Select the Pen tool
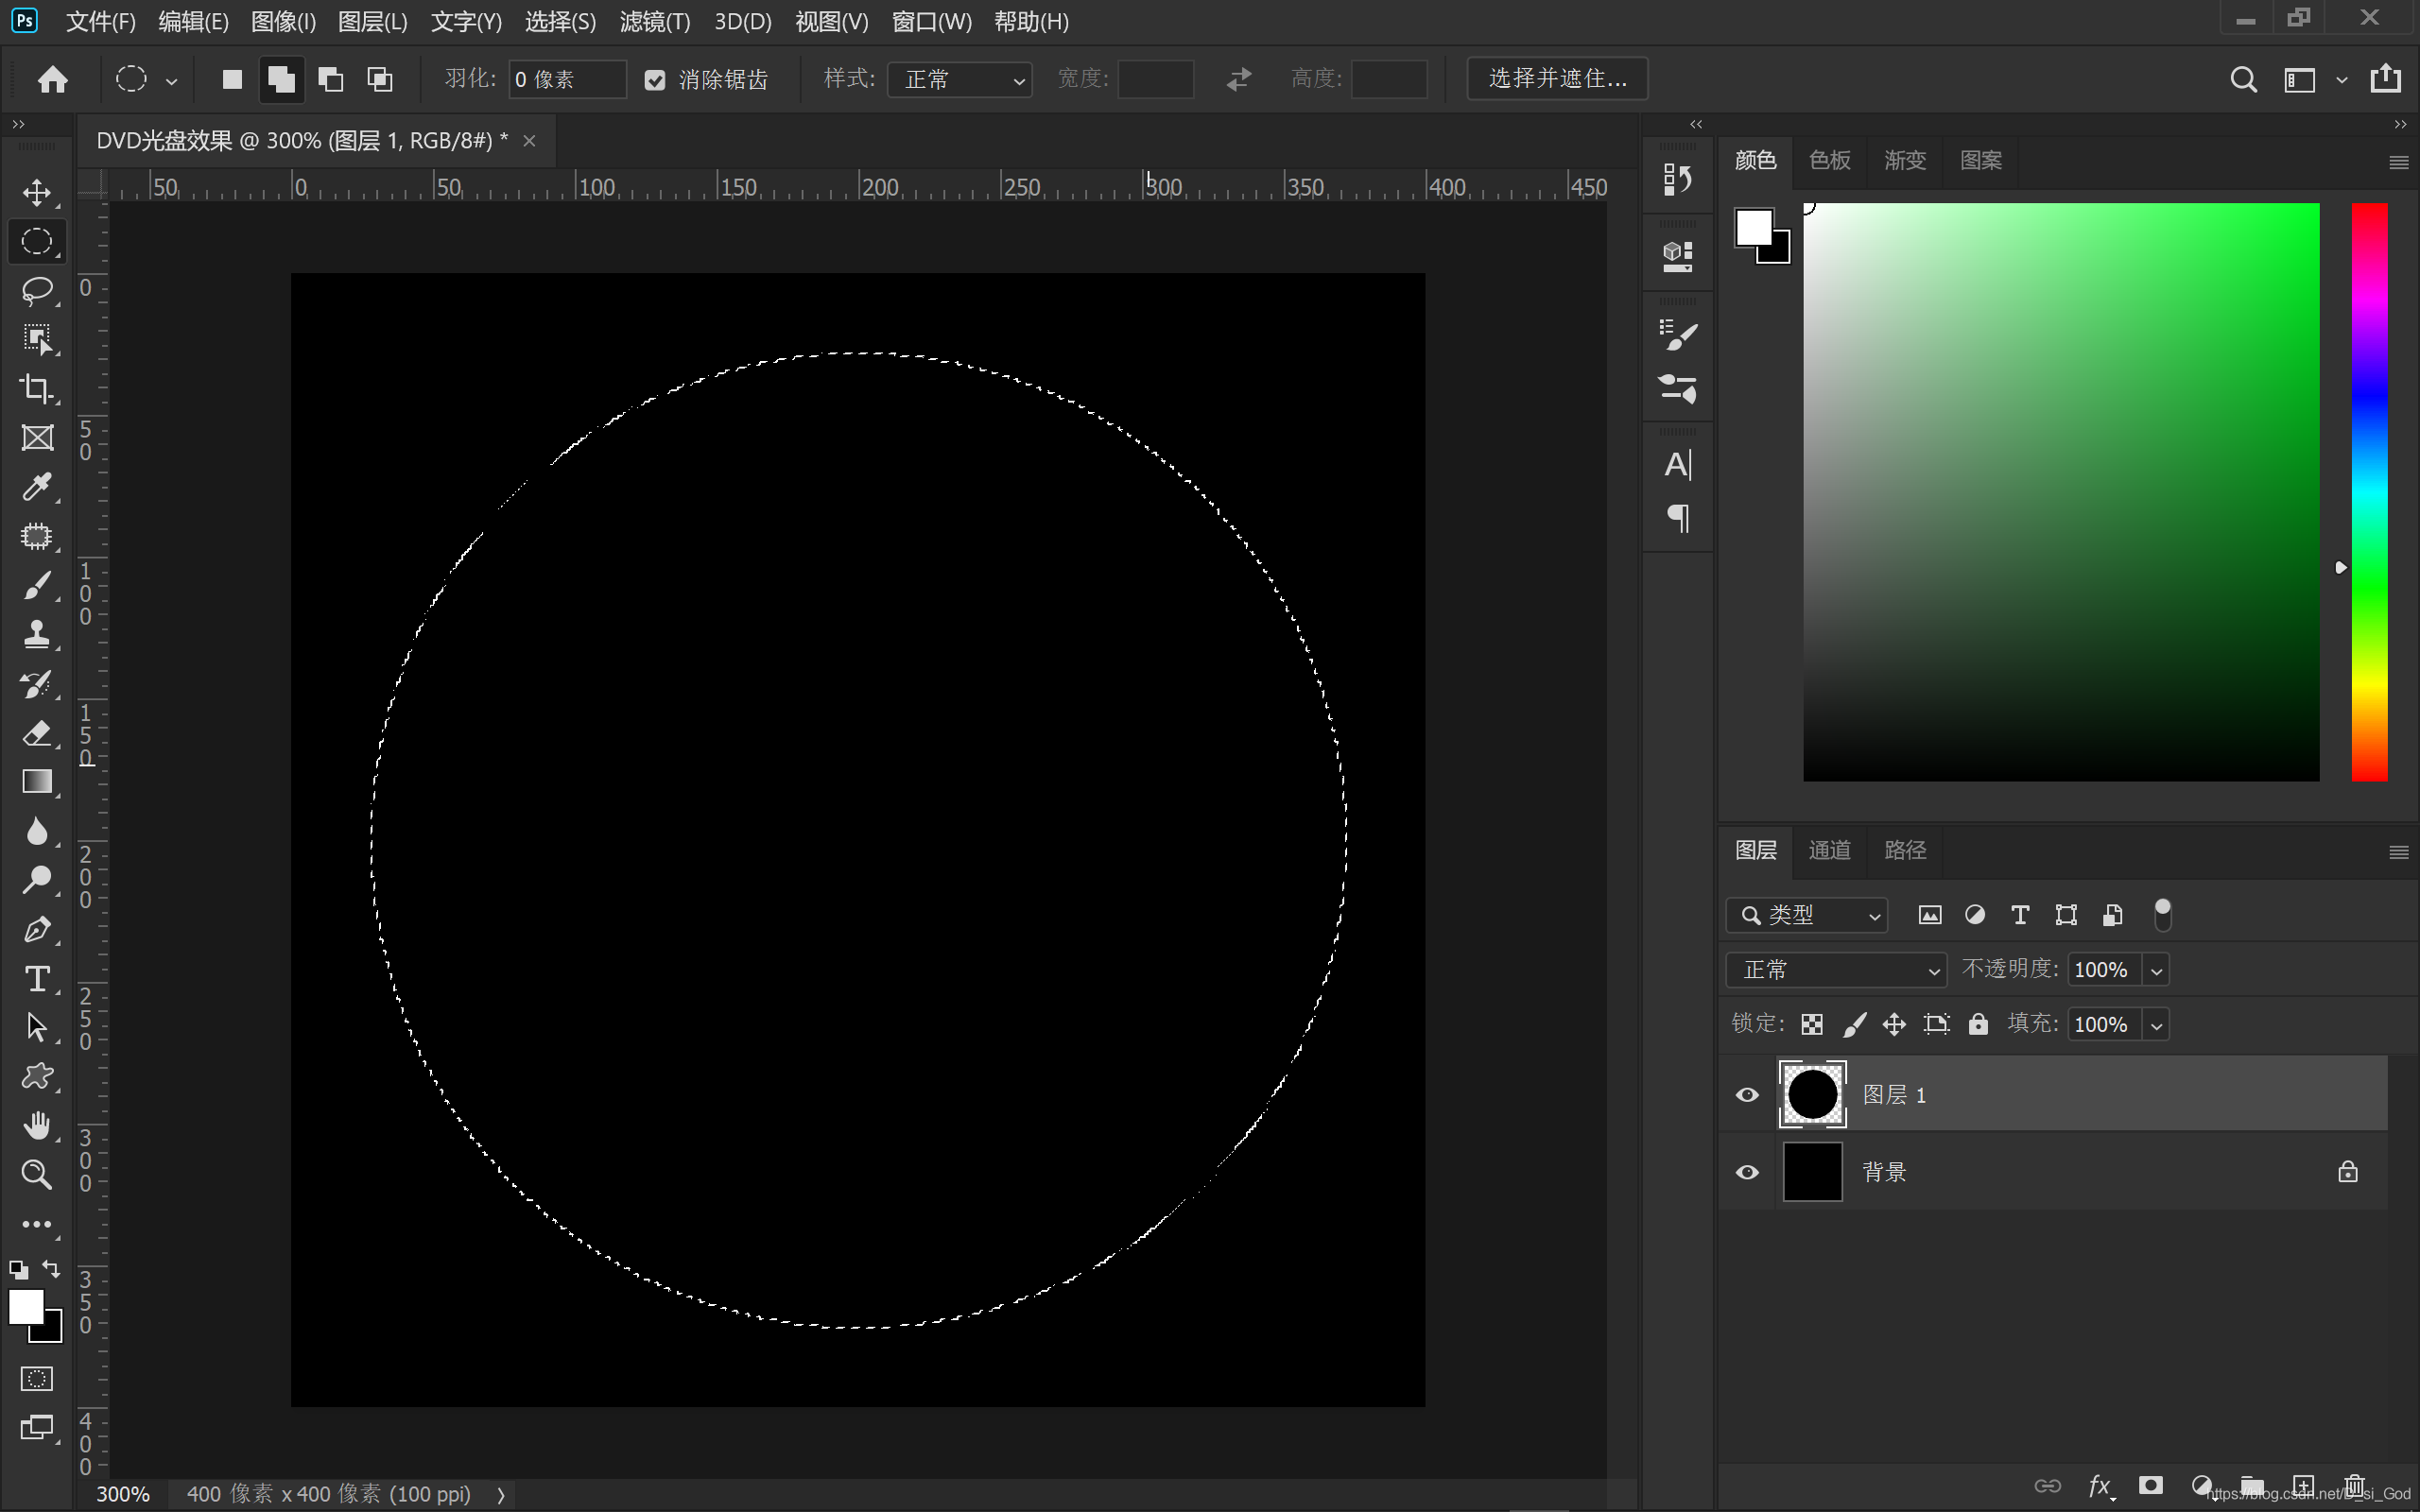 [x=37, y=930]
